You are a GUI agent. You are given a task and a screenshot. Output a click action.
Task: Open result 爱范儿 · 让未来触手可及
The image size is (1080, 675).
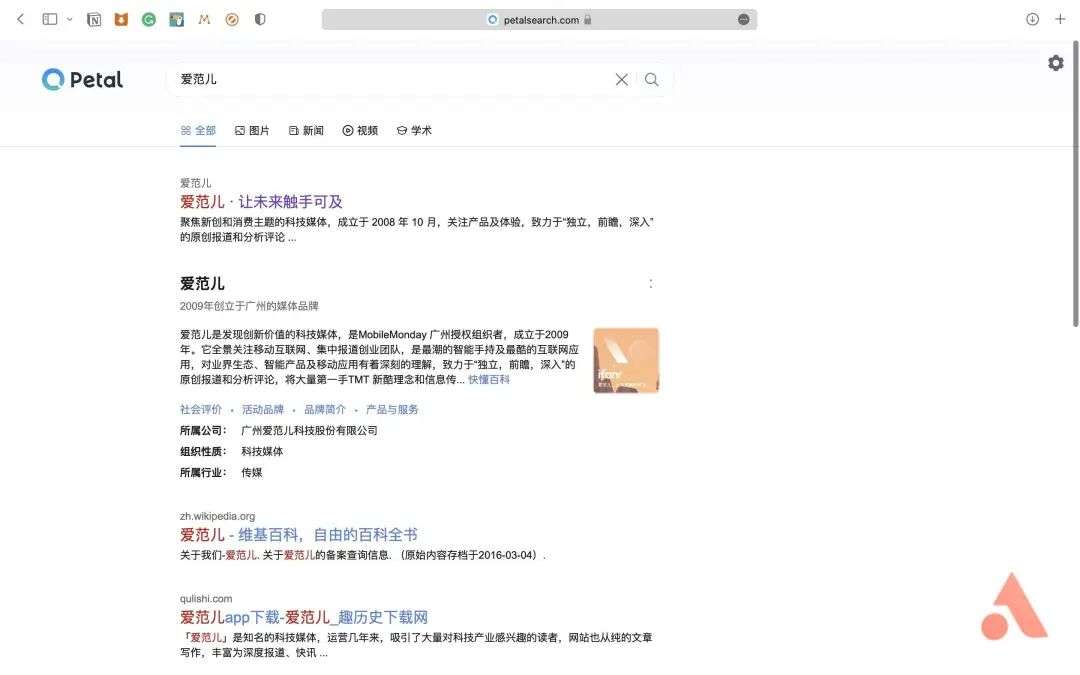(261, 202)
